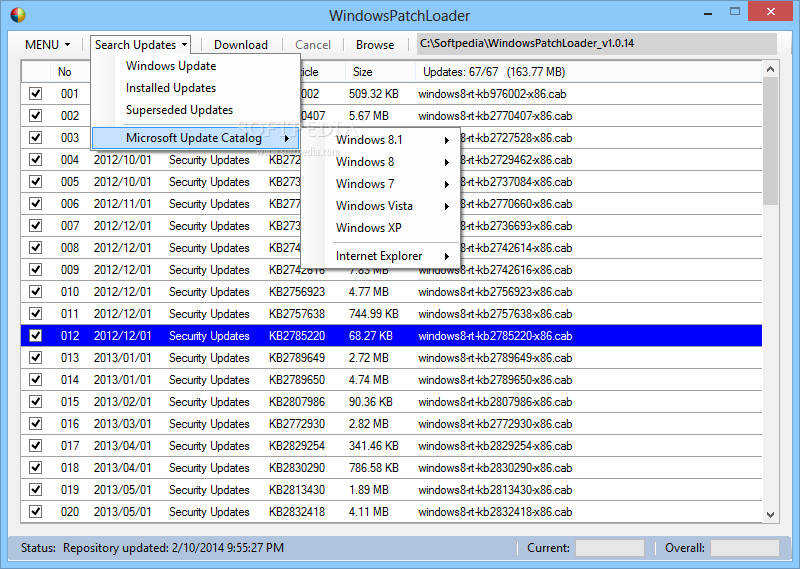Click date 2013/01/01 in row 013

[122, 358]
